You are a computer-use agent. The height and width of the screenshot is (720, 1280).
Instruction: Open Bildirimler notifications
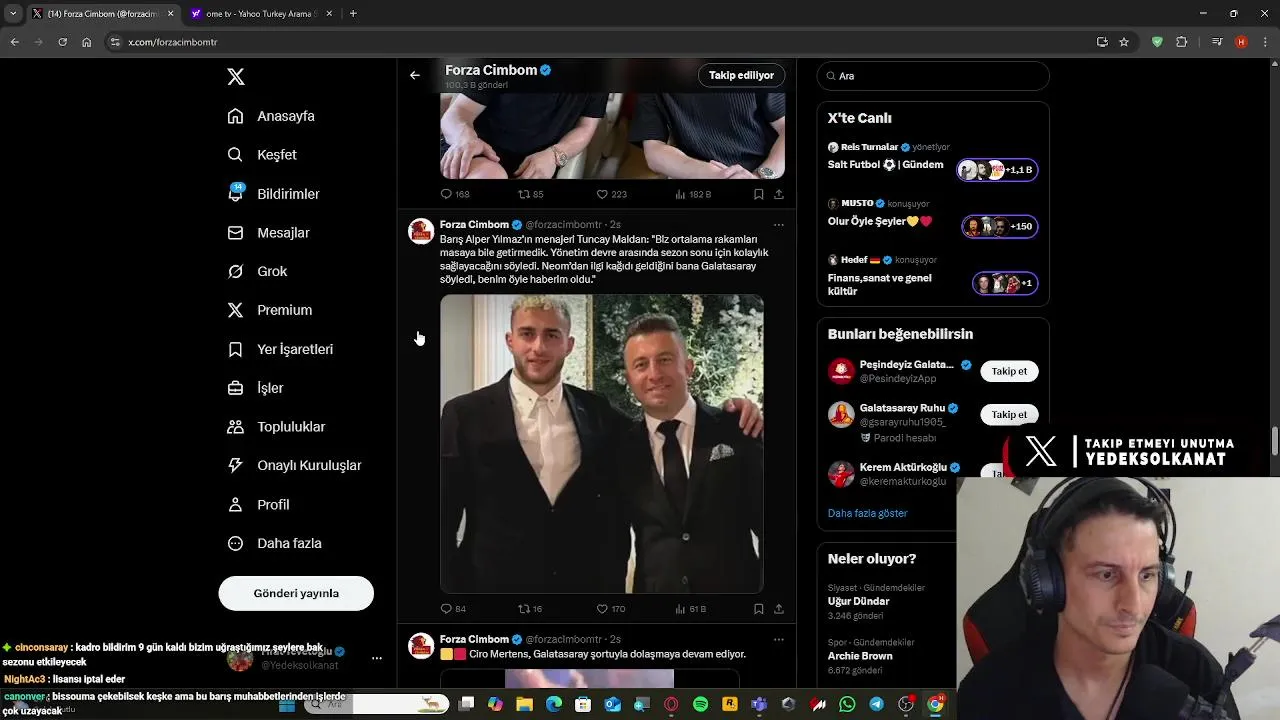point(273,194)
